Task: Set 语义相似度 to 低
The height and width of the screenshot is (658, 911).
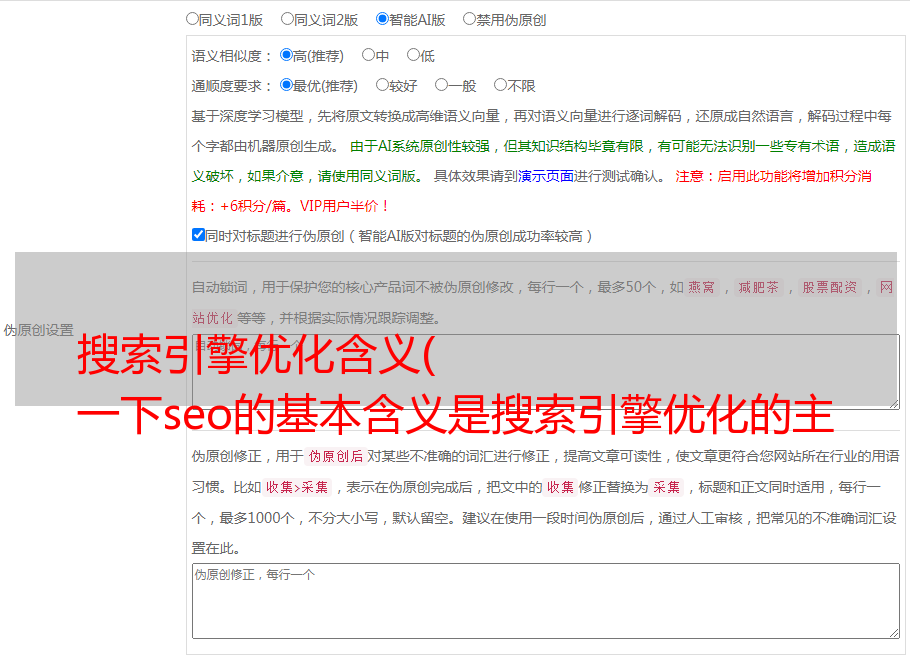Action: pyautogui.click(x=413, y=55)
